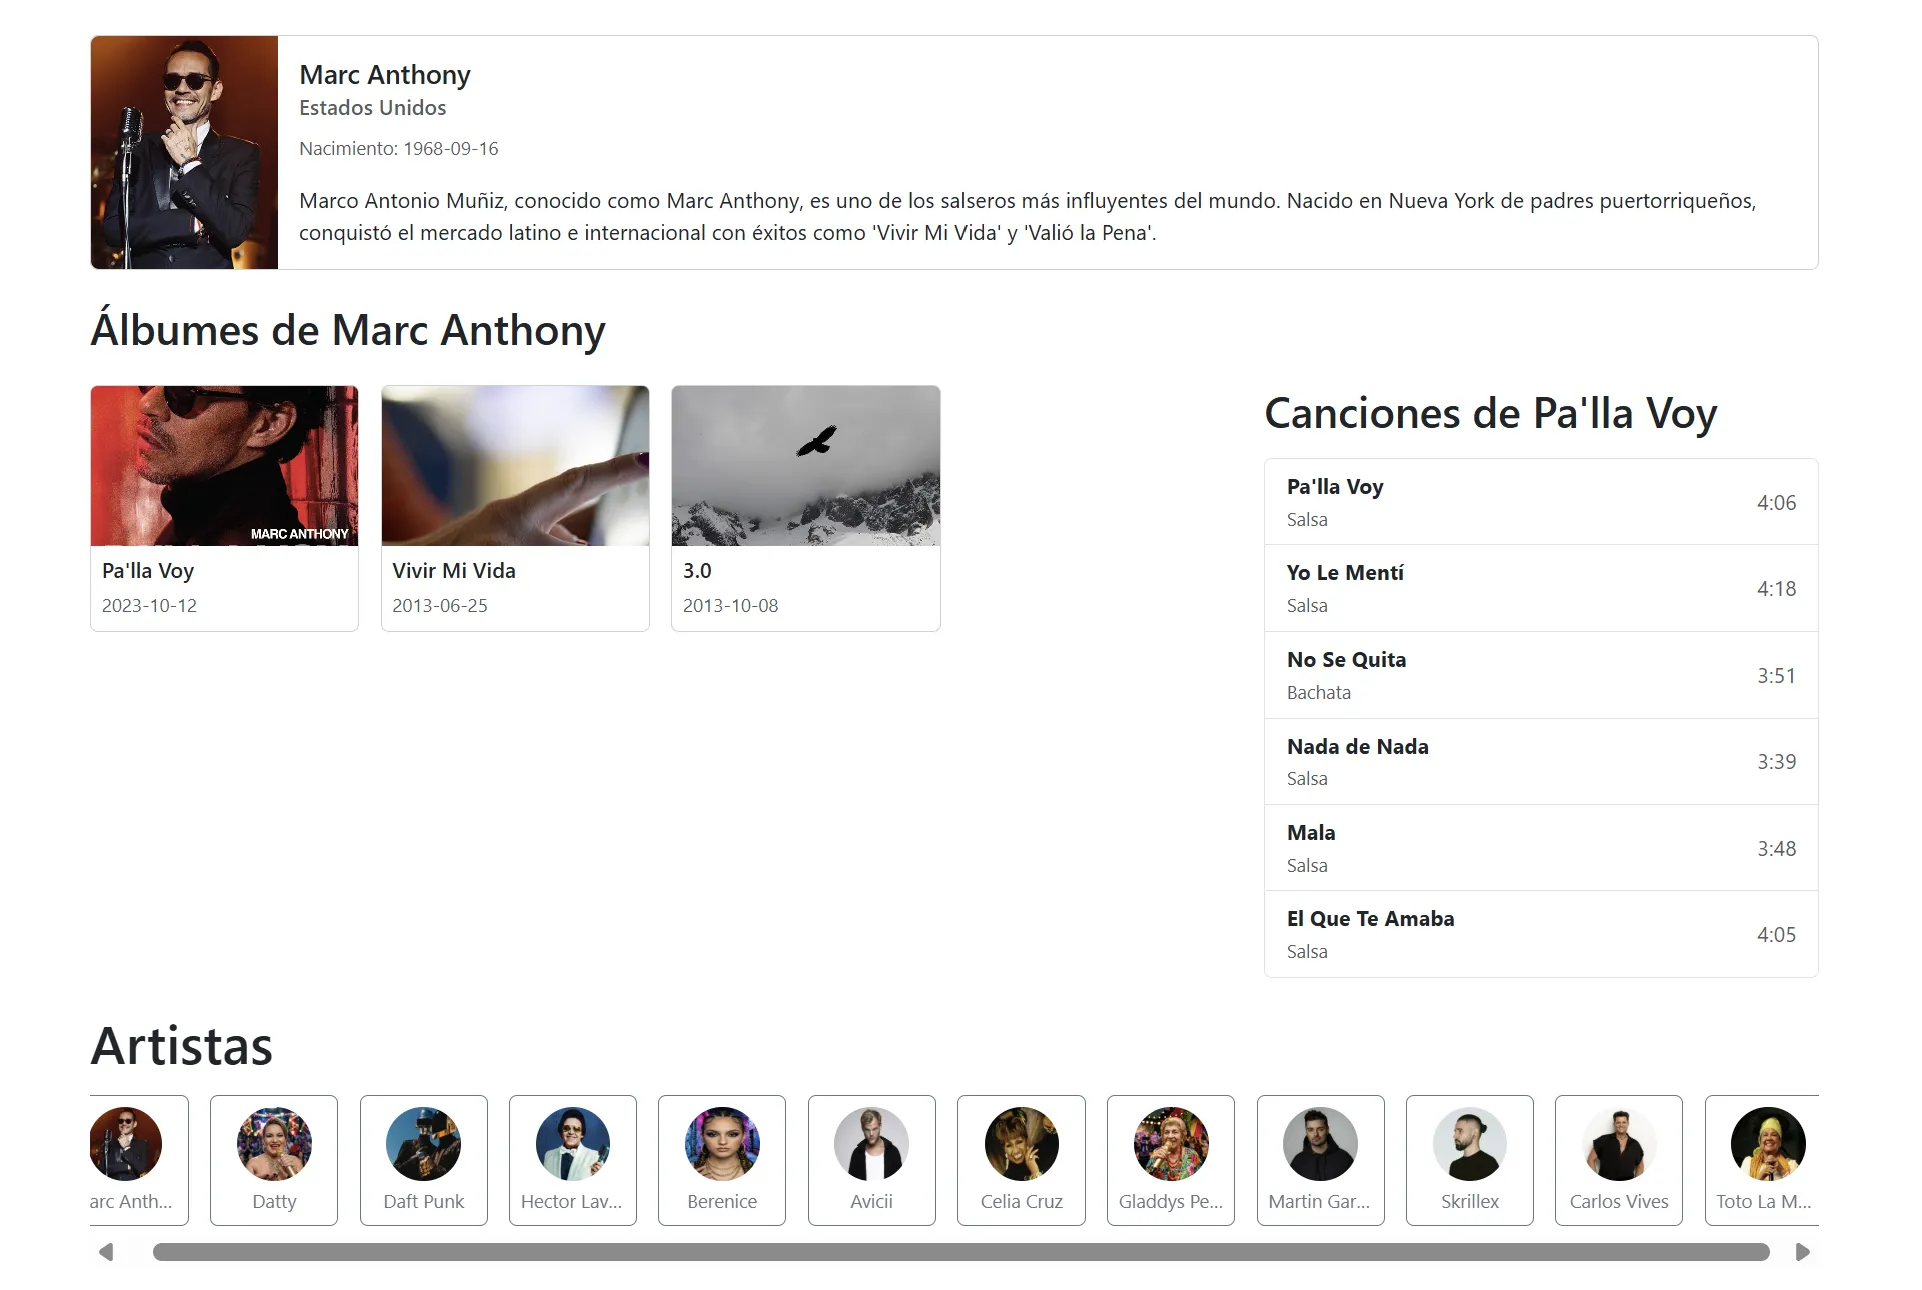Choose the song Nada de Nada
This screenshot has height=1290, width=1922.
pos(1541,761)
